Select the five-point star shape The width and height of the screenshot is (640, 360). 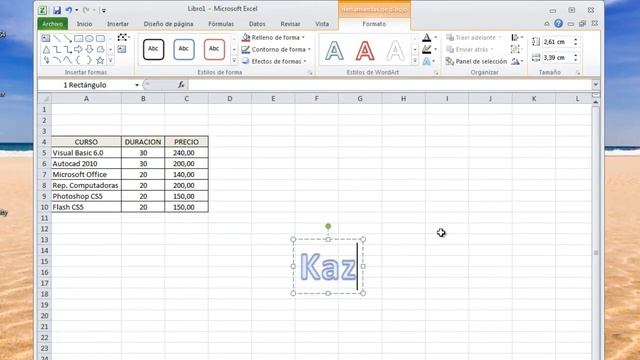pos(100,60)
